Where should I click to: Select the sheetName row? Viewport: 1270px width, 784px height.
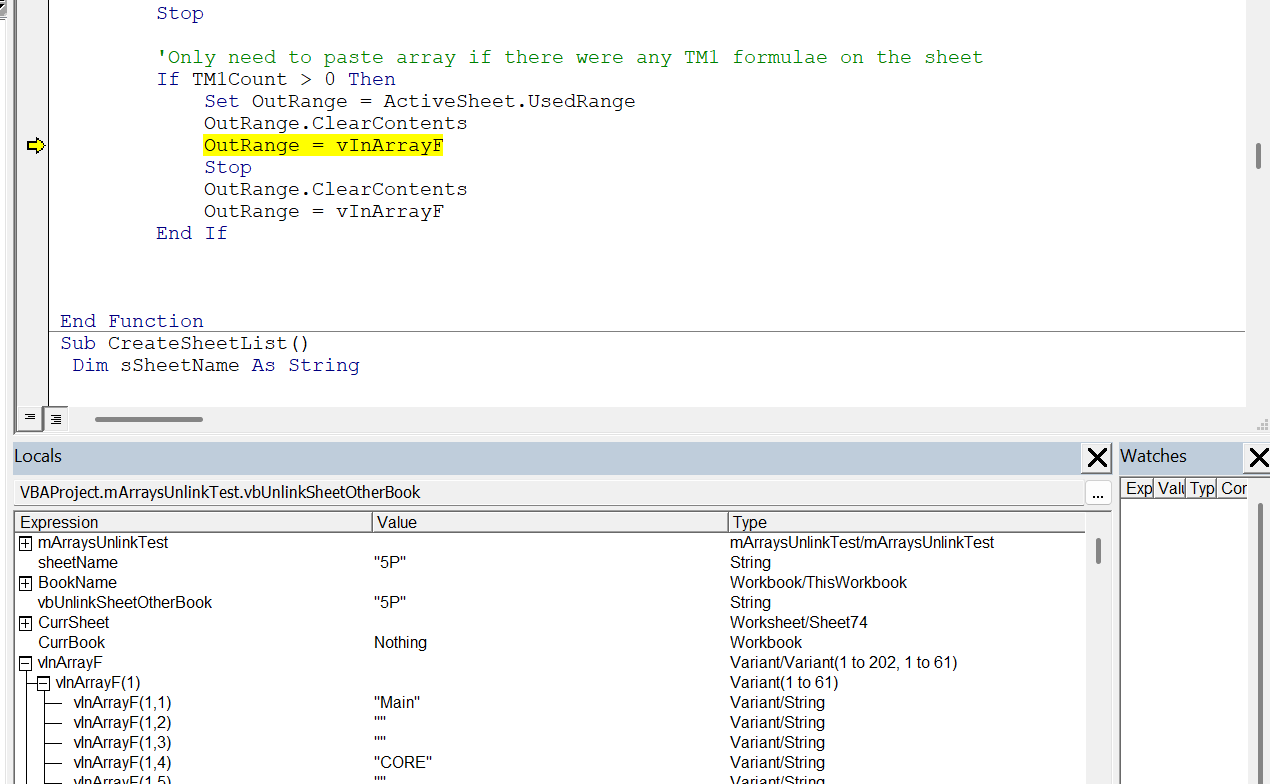(550, 563)
